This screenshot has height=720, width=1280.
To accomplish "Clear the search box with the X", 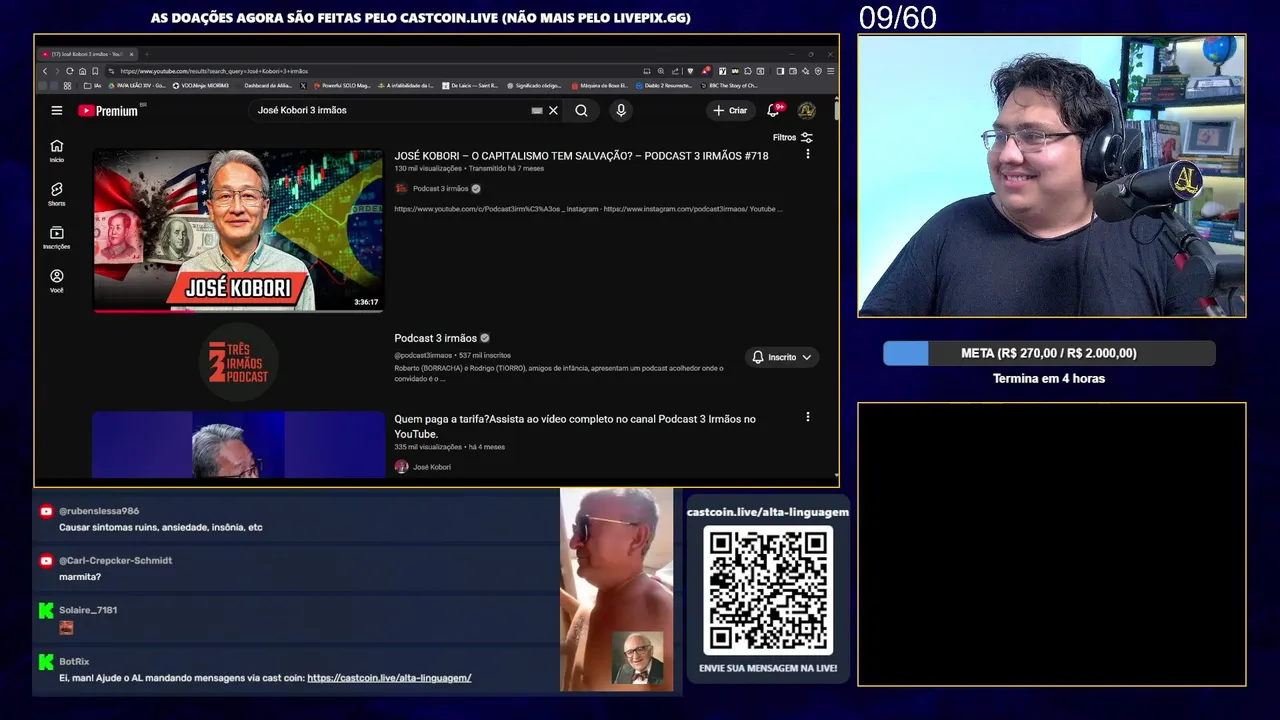I will [553, 110].
